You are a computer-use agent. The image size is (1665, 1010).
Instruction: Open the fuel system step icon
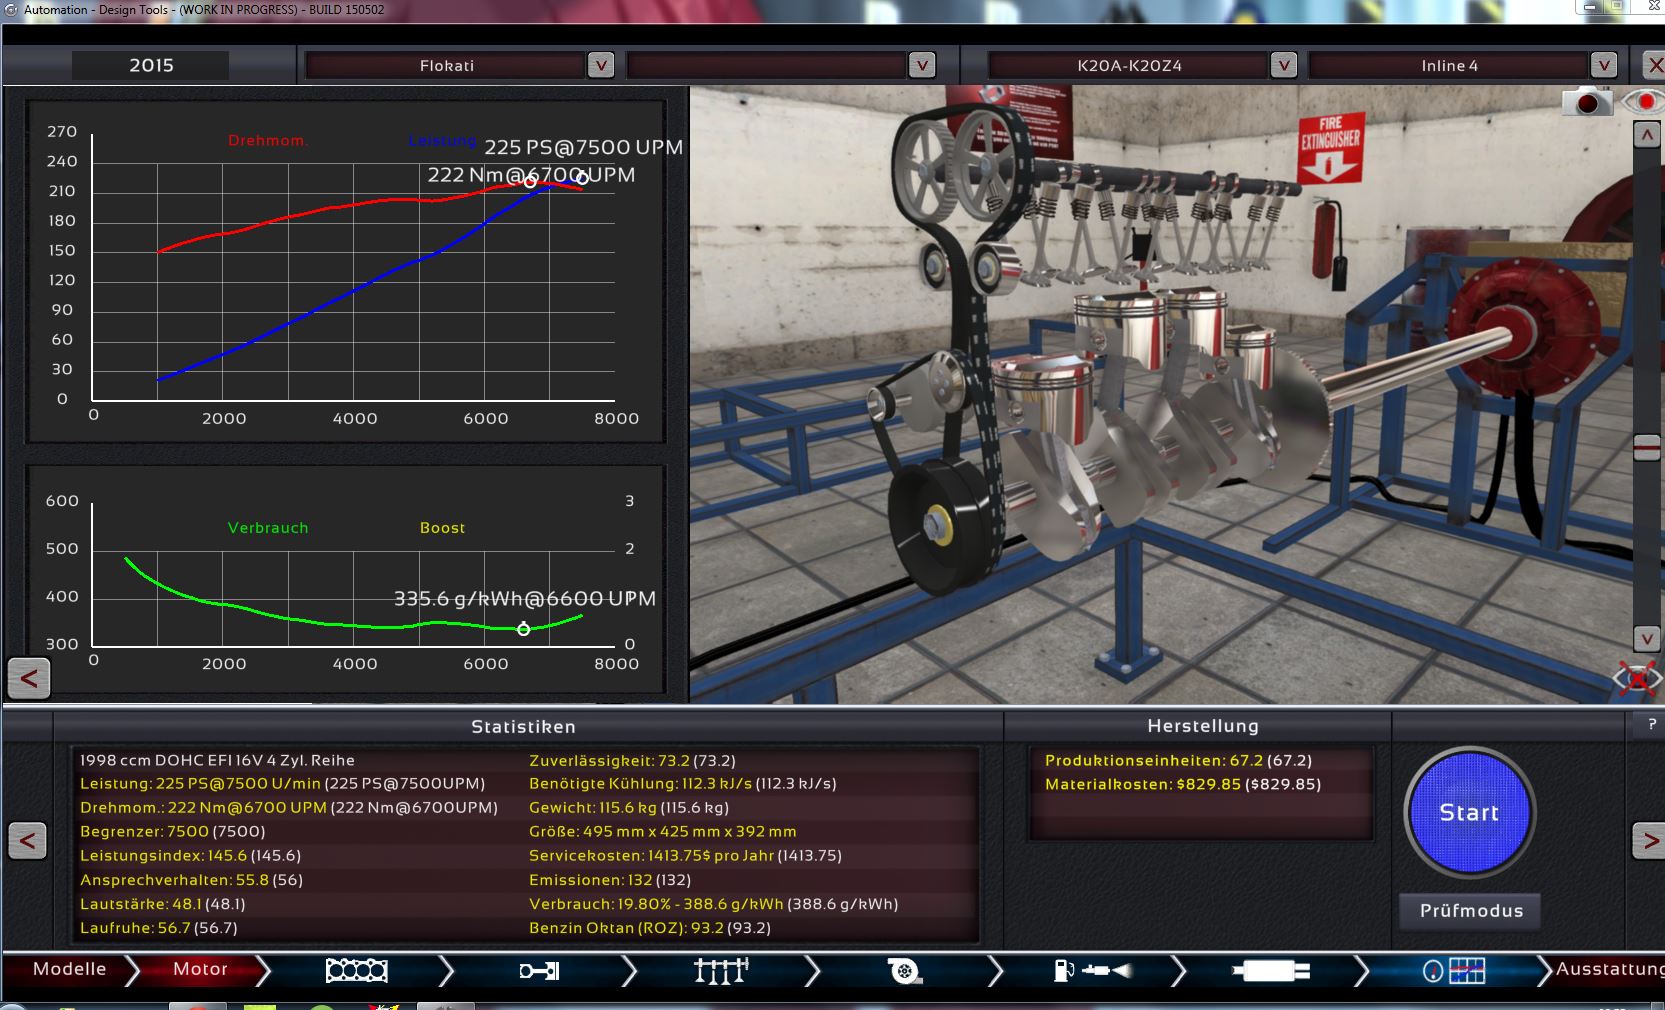1092,970
